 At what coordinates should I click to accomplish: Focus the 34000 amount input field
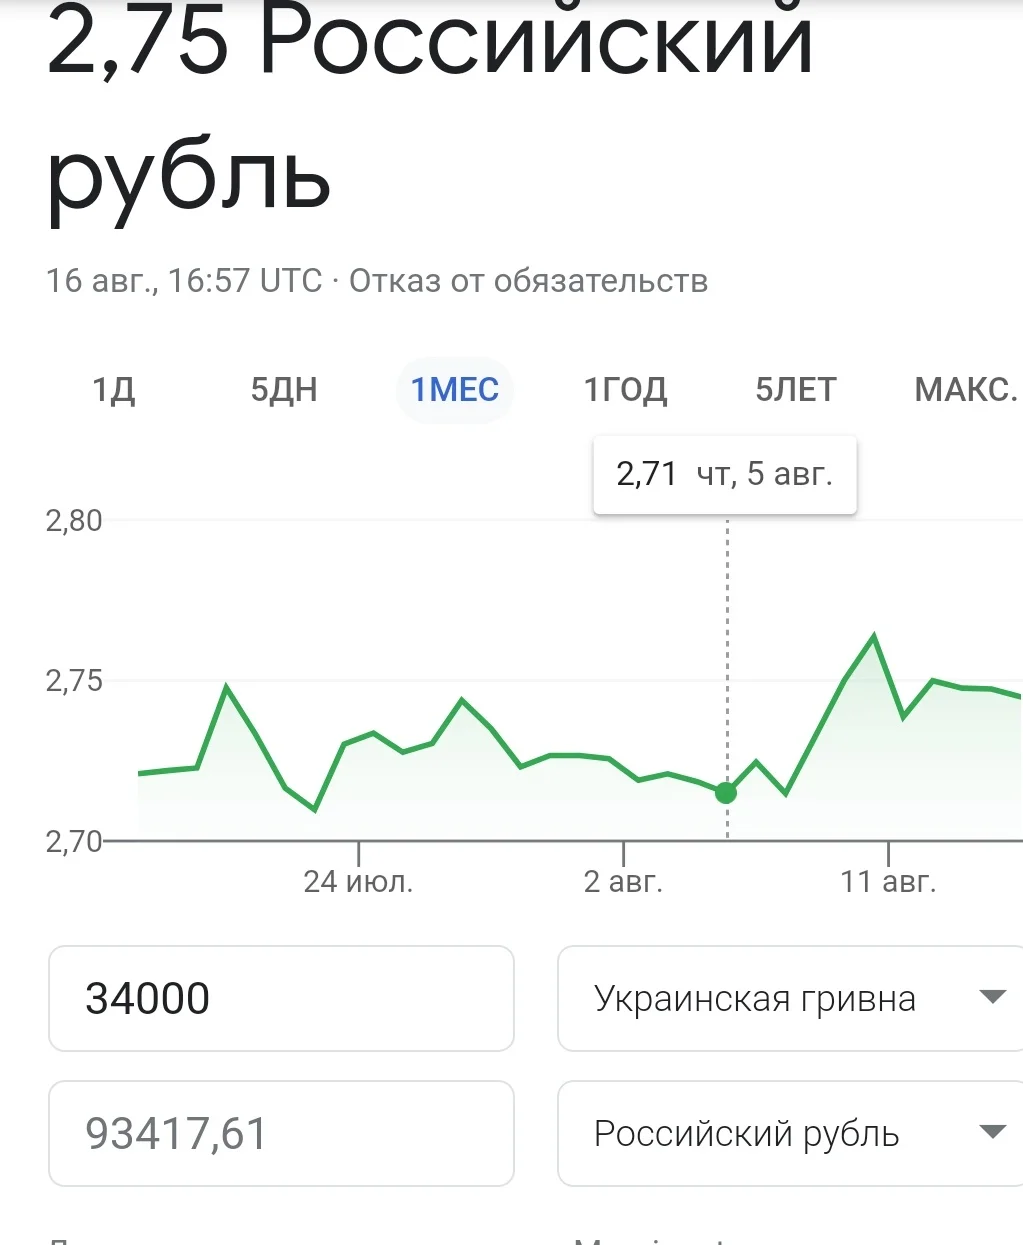point(281,998)
